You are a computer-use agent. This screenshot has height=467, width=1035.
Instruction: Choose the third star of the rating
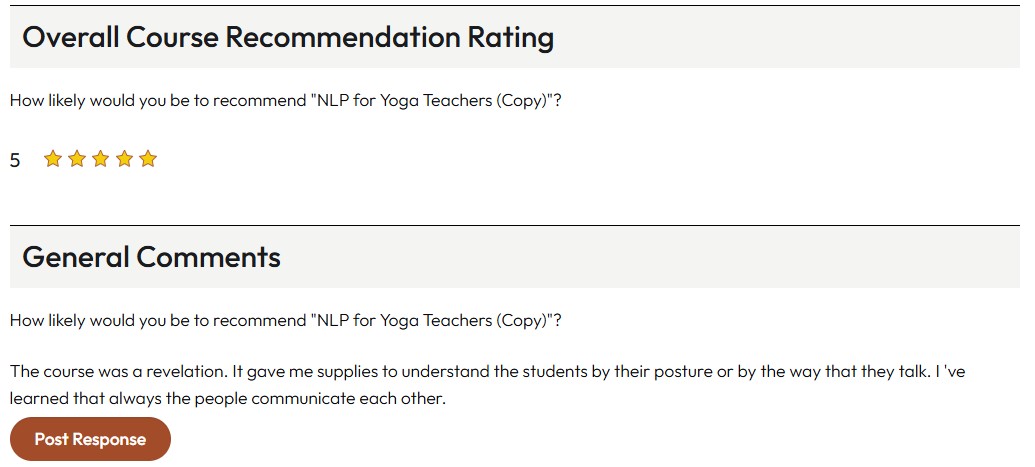[x=100, y=159]
